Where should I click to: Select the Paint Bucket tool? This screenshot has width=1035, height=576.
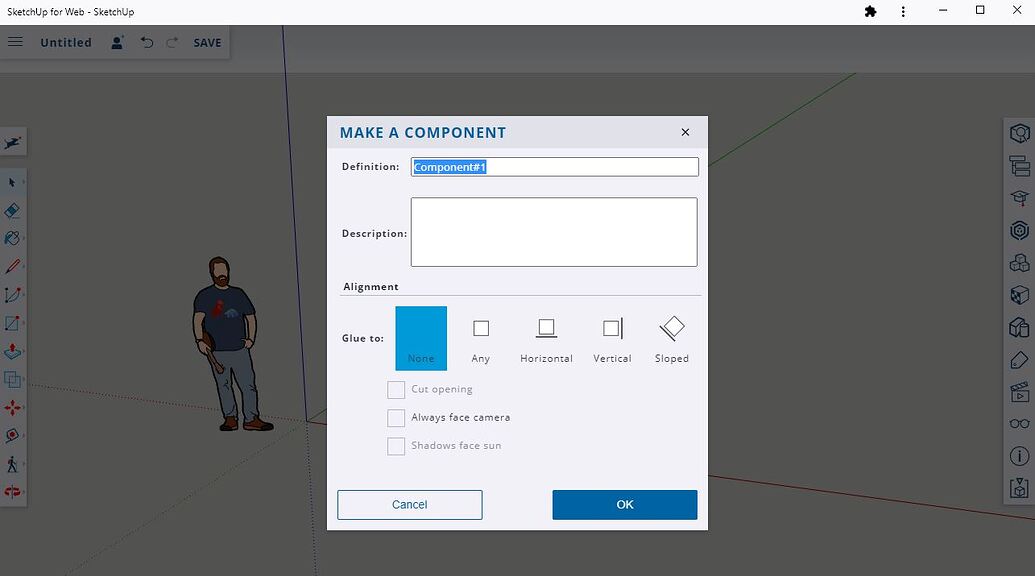[x=13, y=238]
